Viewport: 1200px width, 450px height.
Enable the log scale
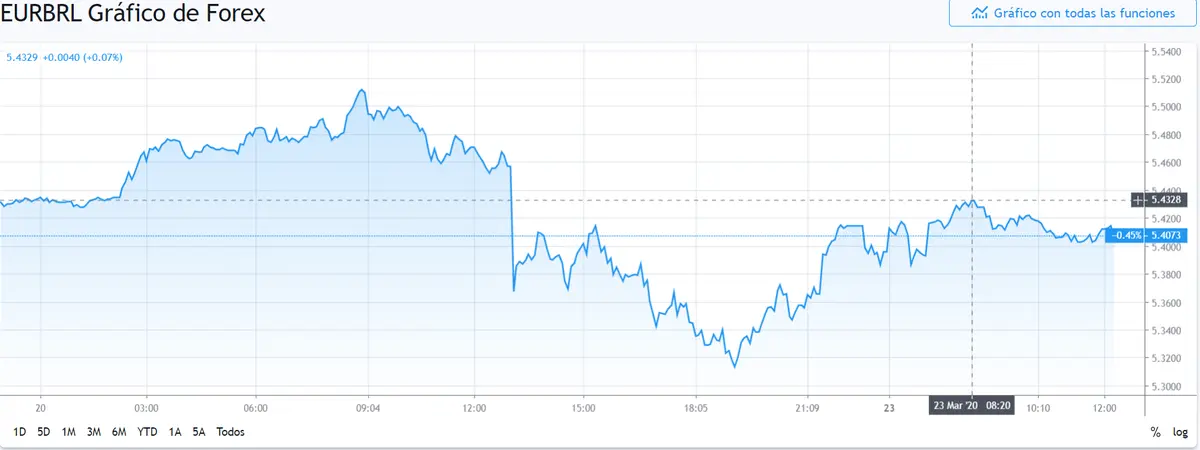coord(1180,432)
